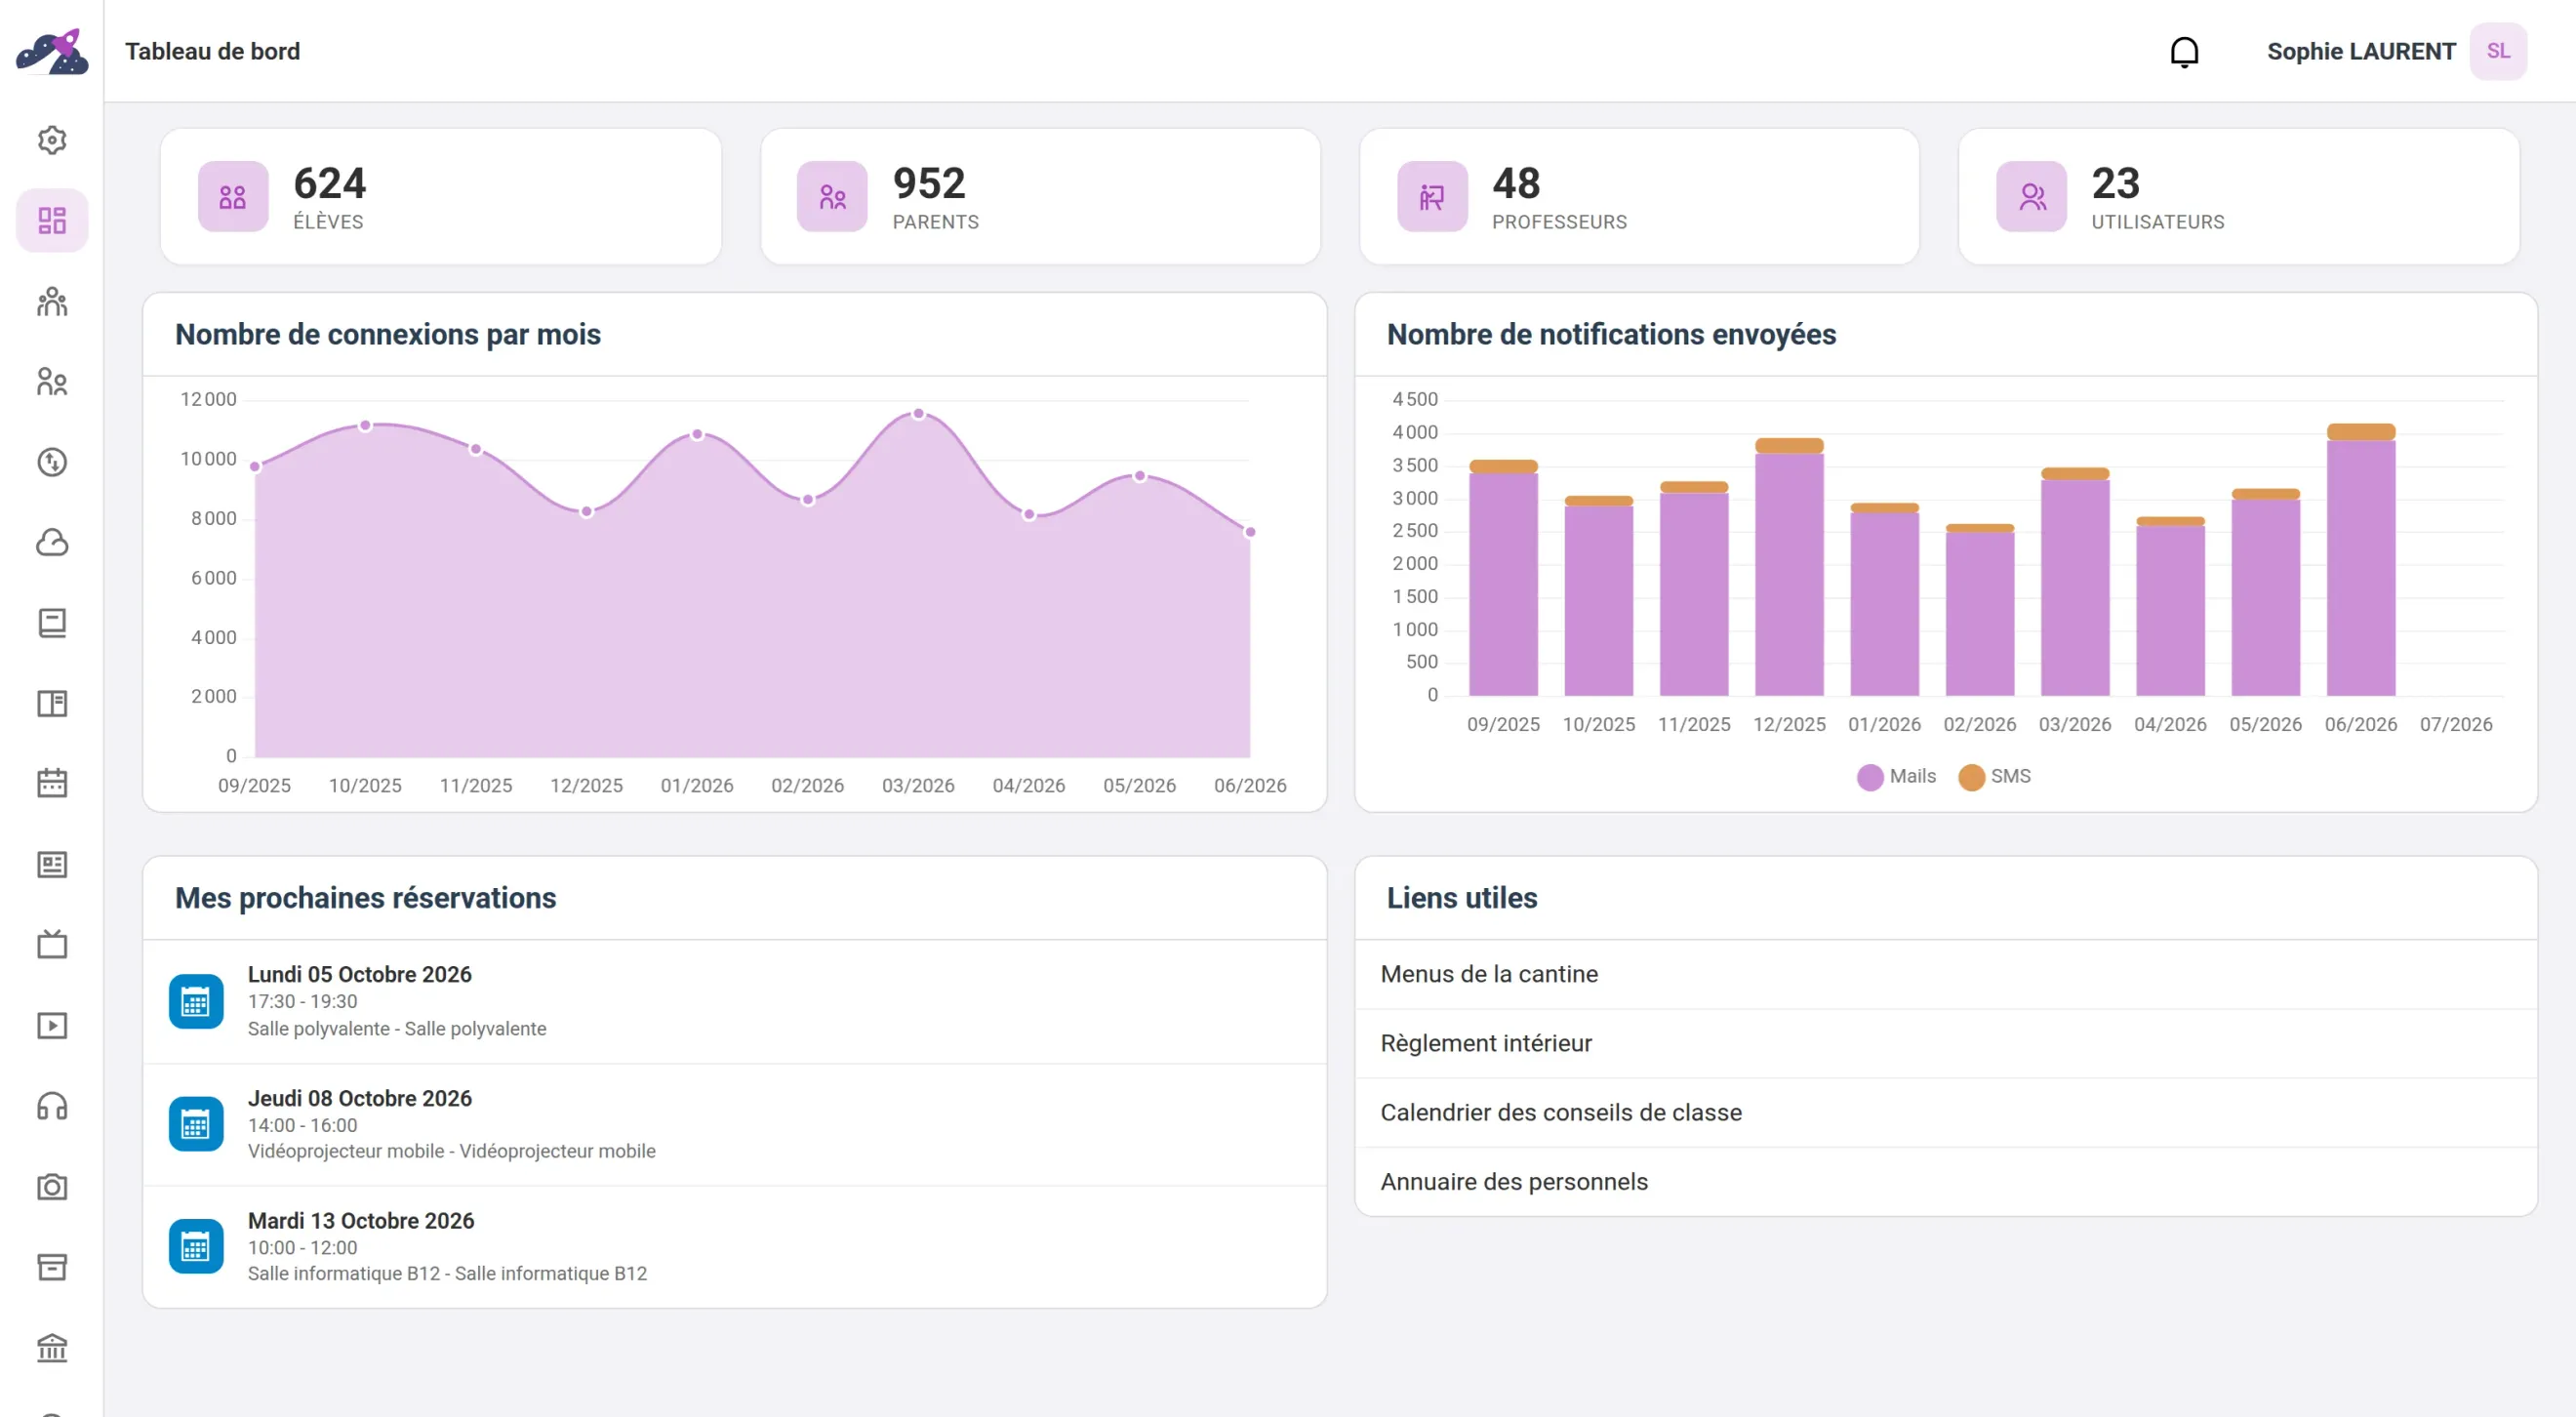Open the calendar icon in sidebar

(x=52, y=784)
